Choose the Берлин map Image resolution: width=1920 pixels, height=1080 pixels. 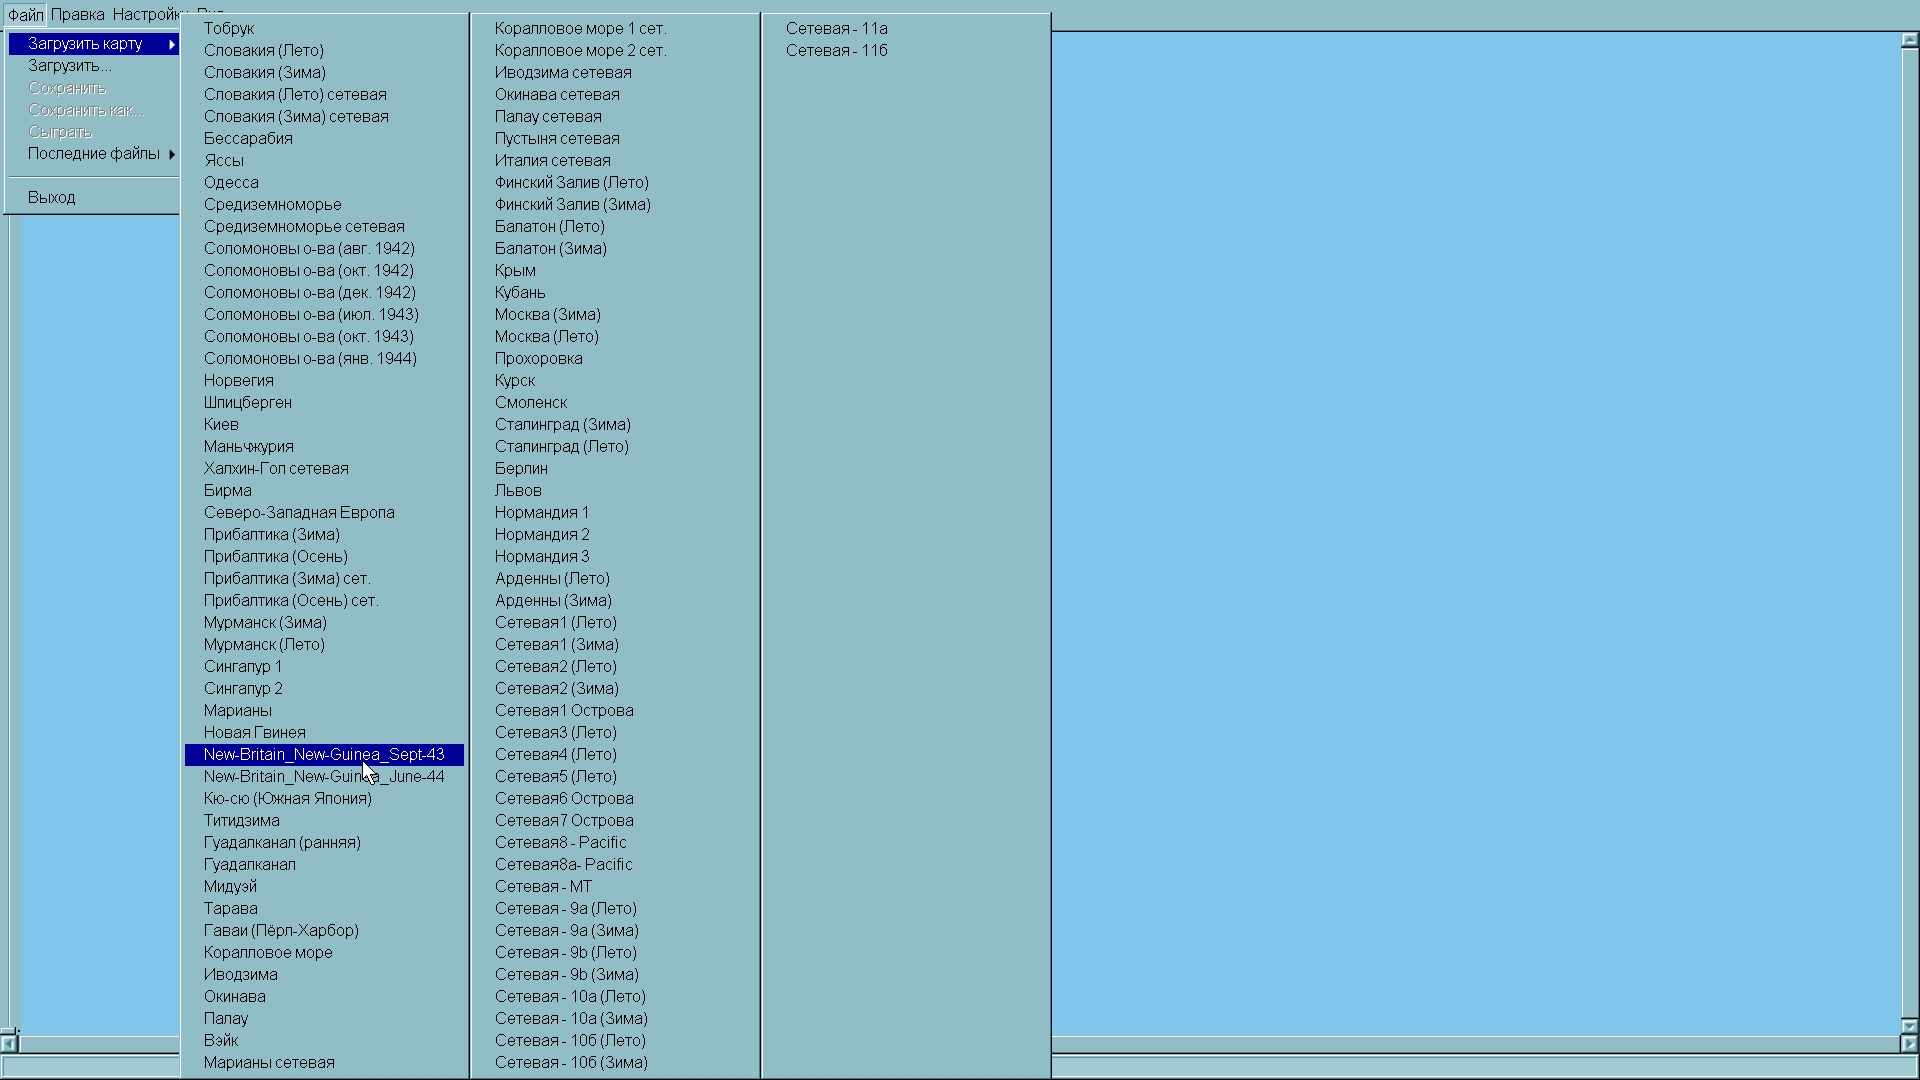[x=521, y=469]
